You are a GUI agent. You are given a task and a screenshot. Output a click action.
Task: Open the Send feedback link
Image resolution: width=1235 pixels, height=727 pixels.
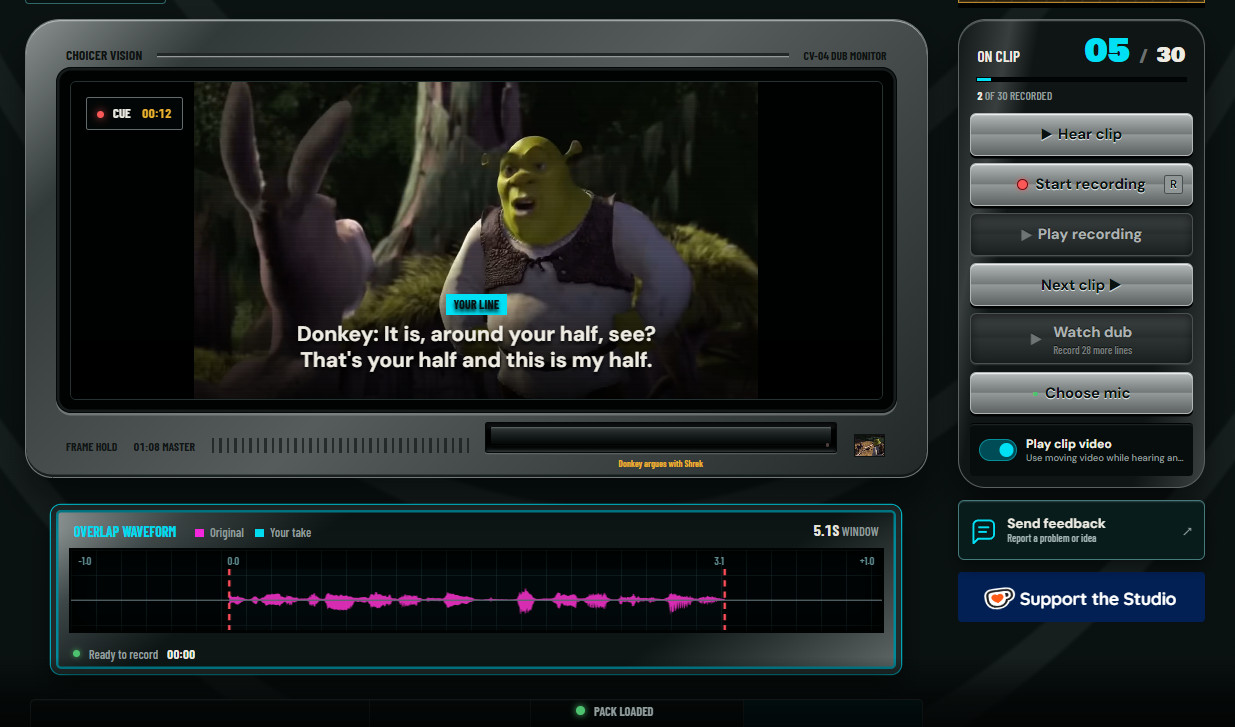pyautogui.click(x=1081, y=530)
